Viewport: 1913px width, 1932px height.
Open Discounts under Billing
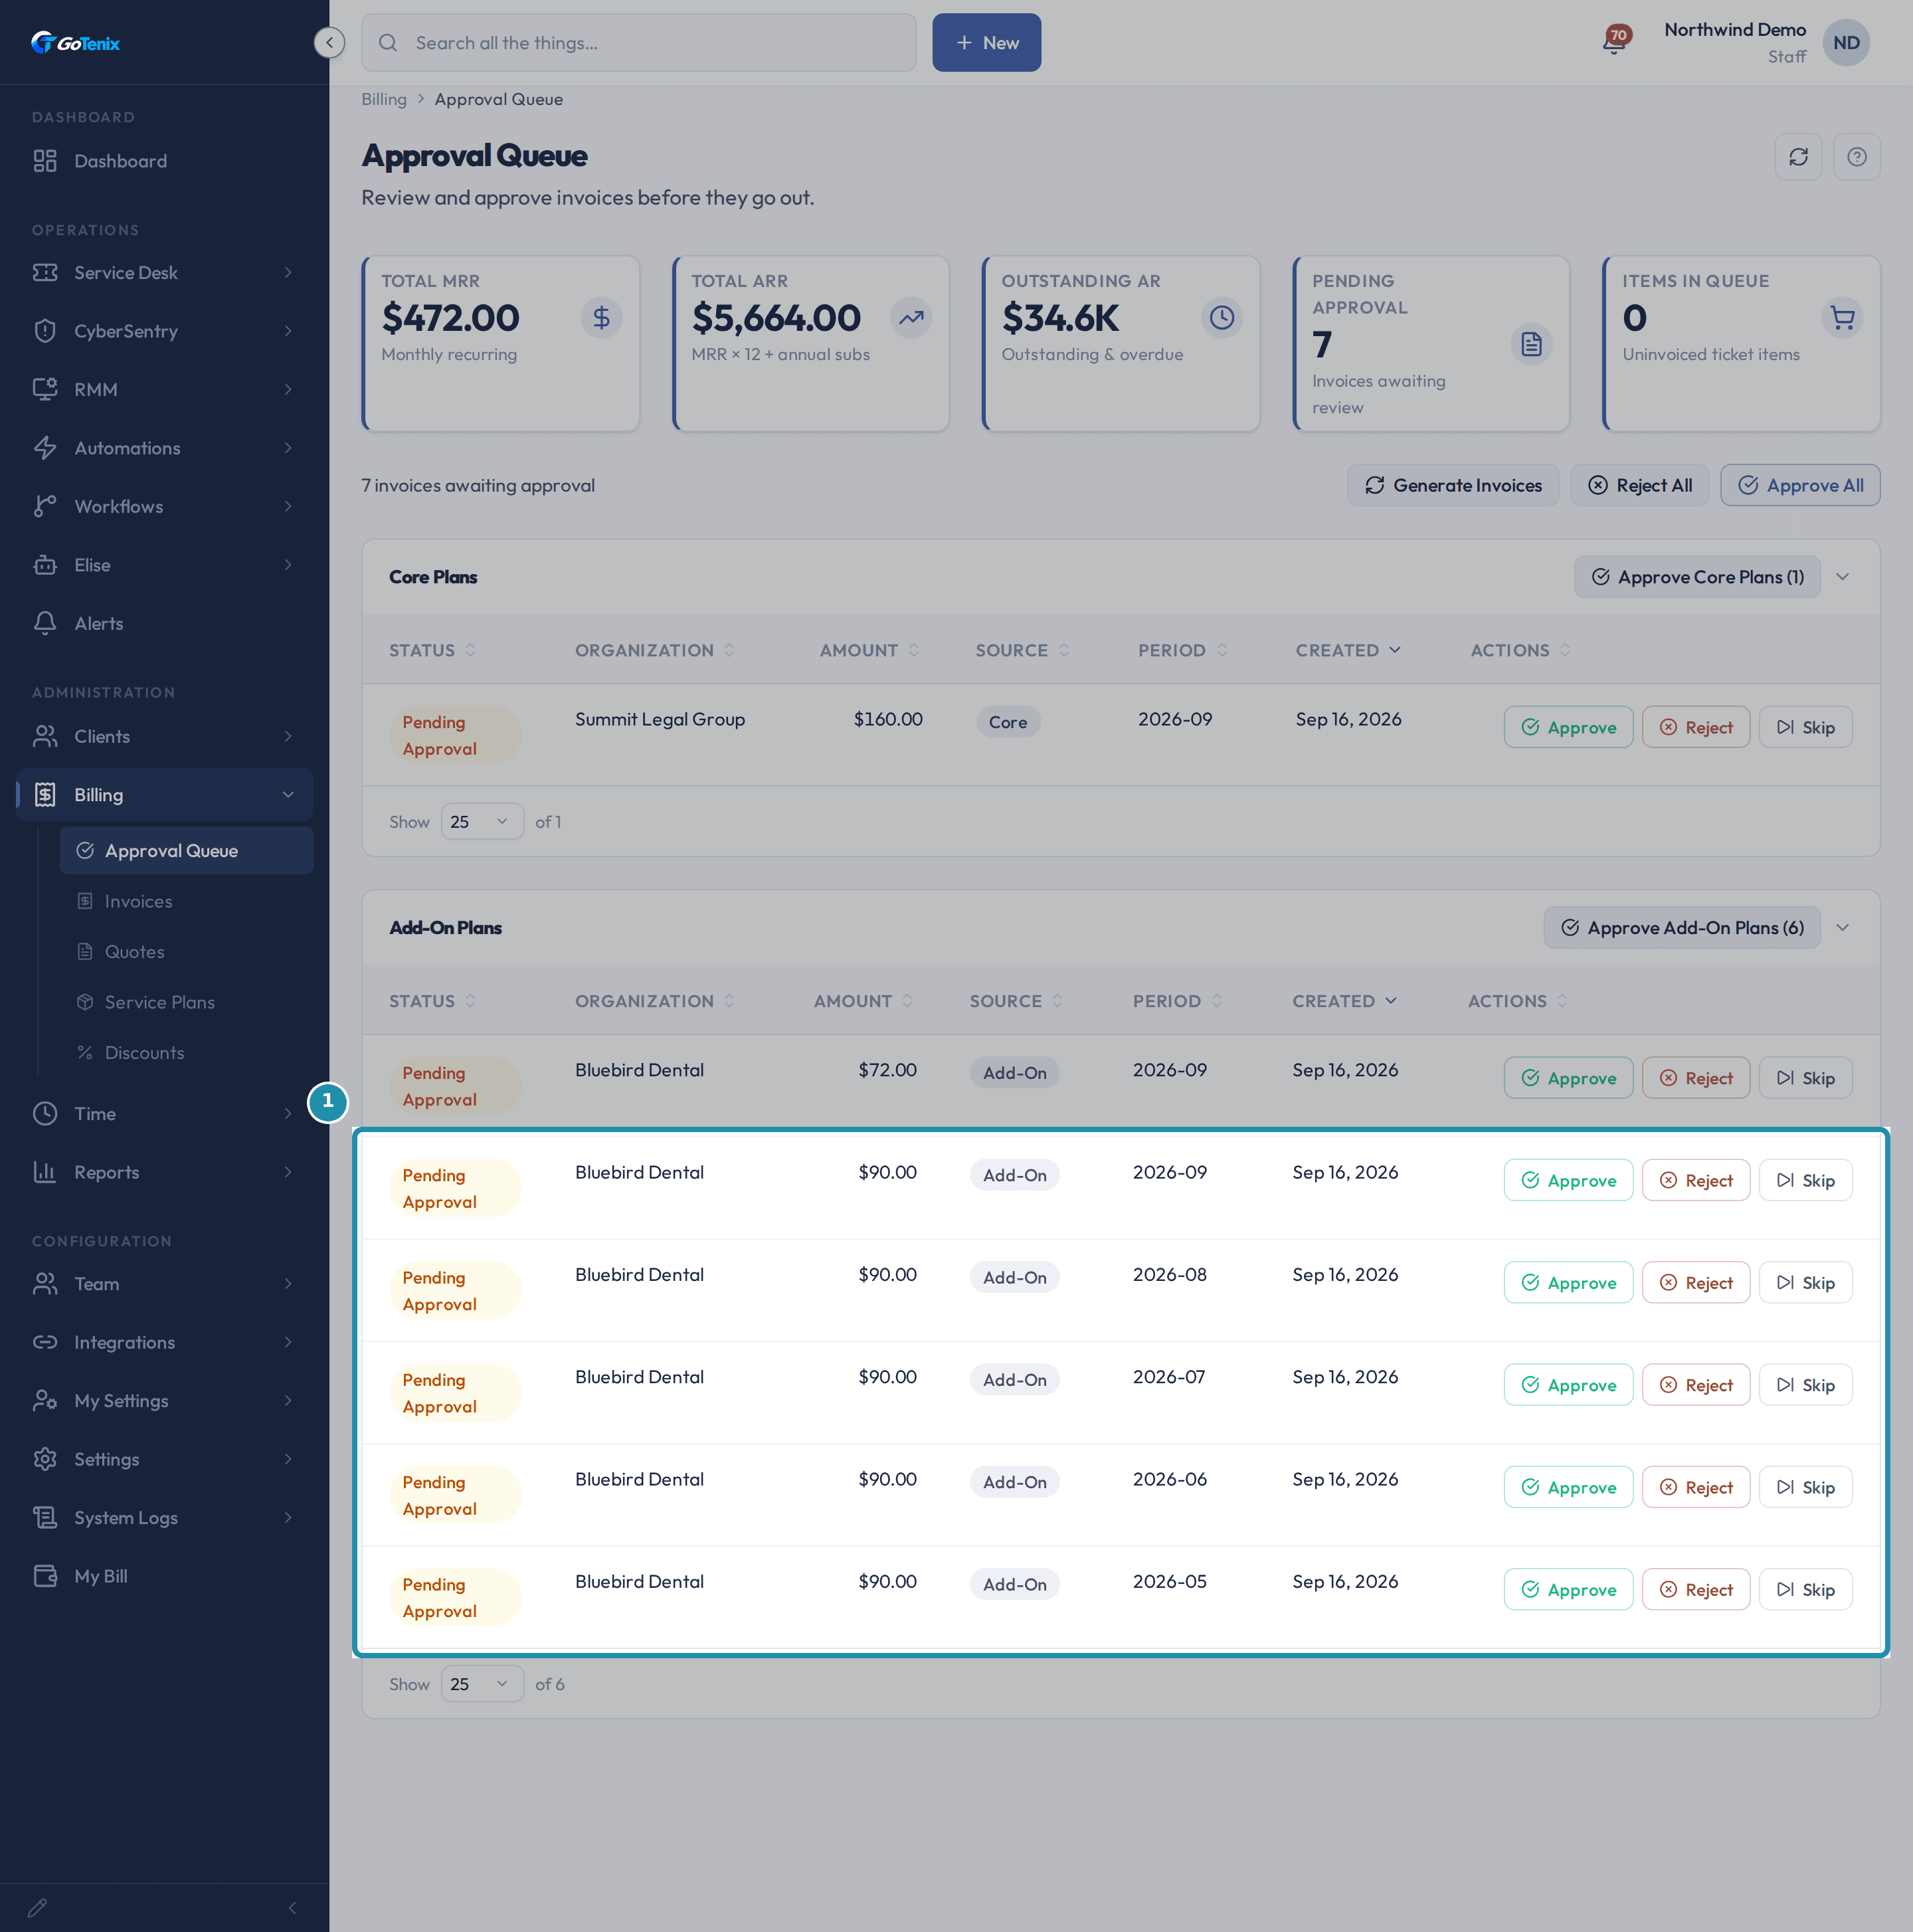(x=186, y=1053)
